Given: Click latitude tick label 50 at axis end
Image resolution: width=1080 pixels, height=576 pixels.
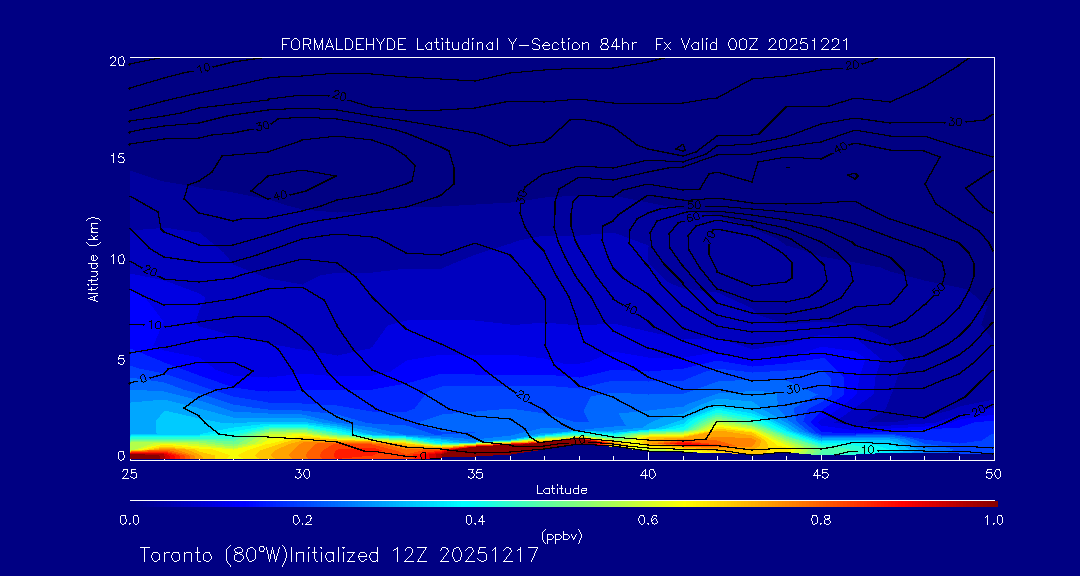Looking at the screenshot, I should click(993, 473).
